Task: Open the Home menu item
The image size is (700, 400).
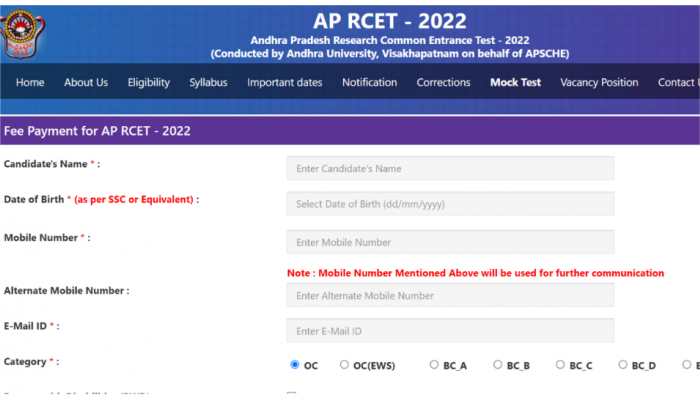Action: (30, 83)
